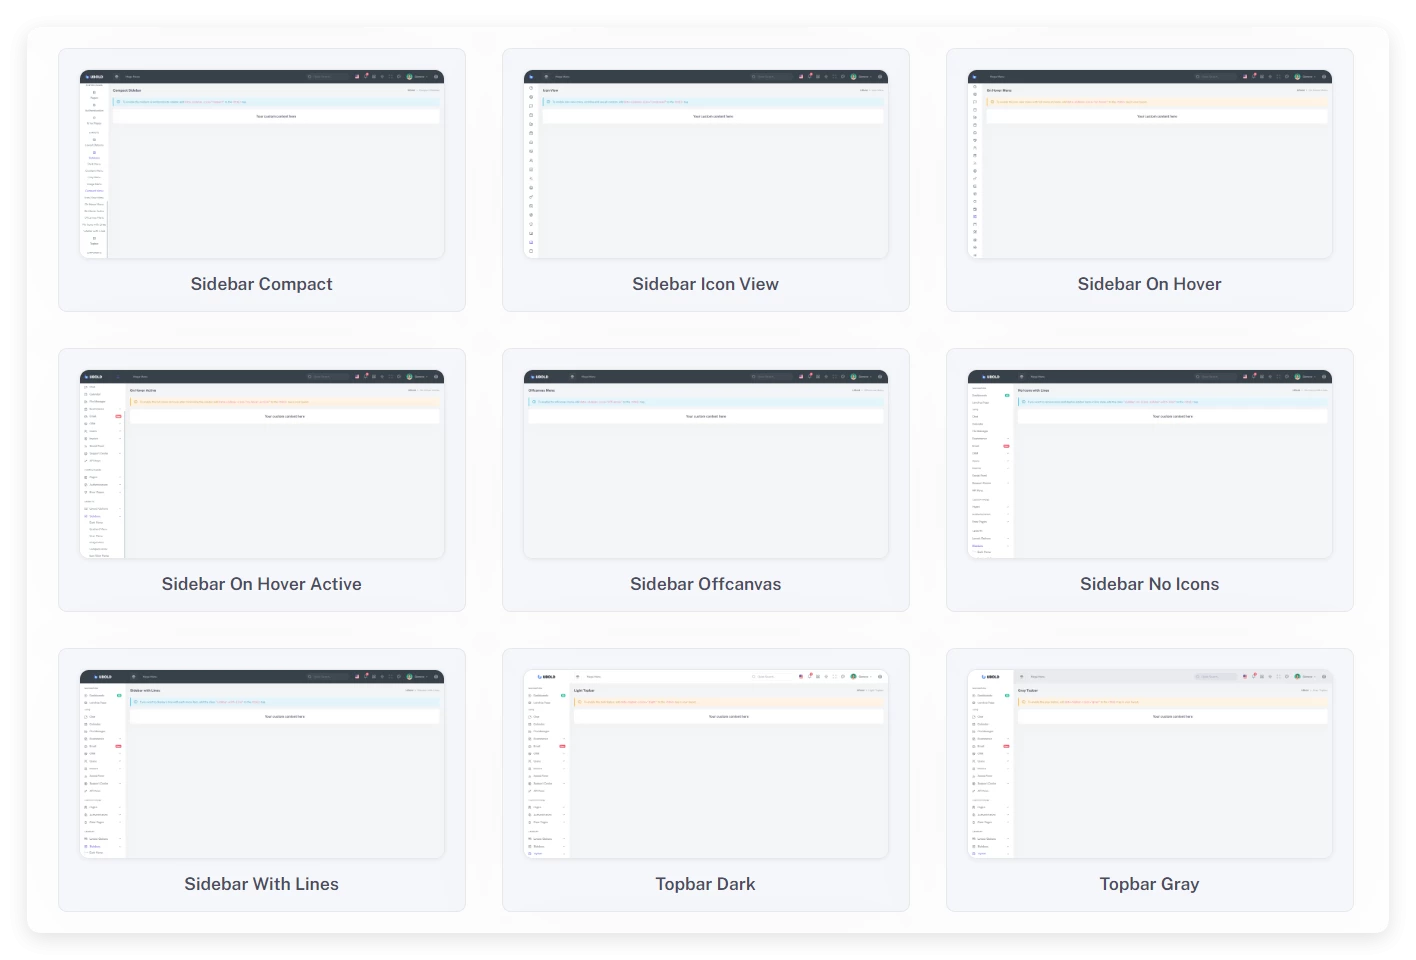Open the Sidebar On Hover Active preview image

tap(262, 465)
